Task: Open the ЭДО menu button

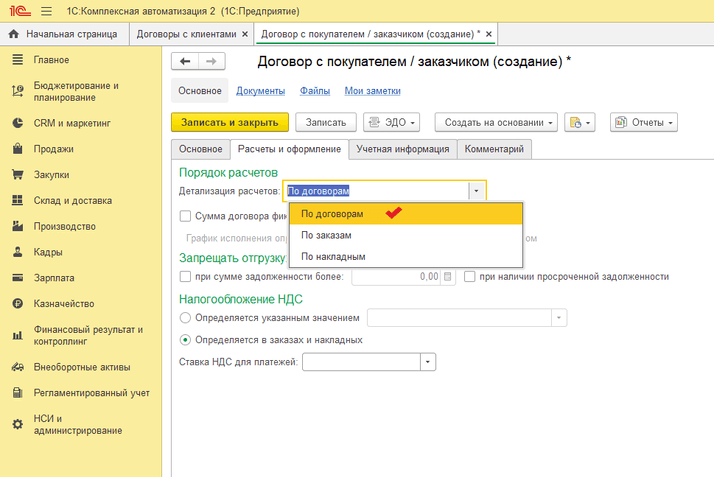Action: 390,122
